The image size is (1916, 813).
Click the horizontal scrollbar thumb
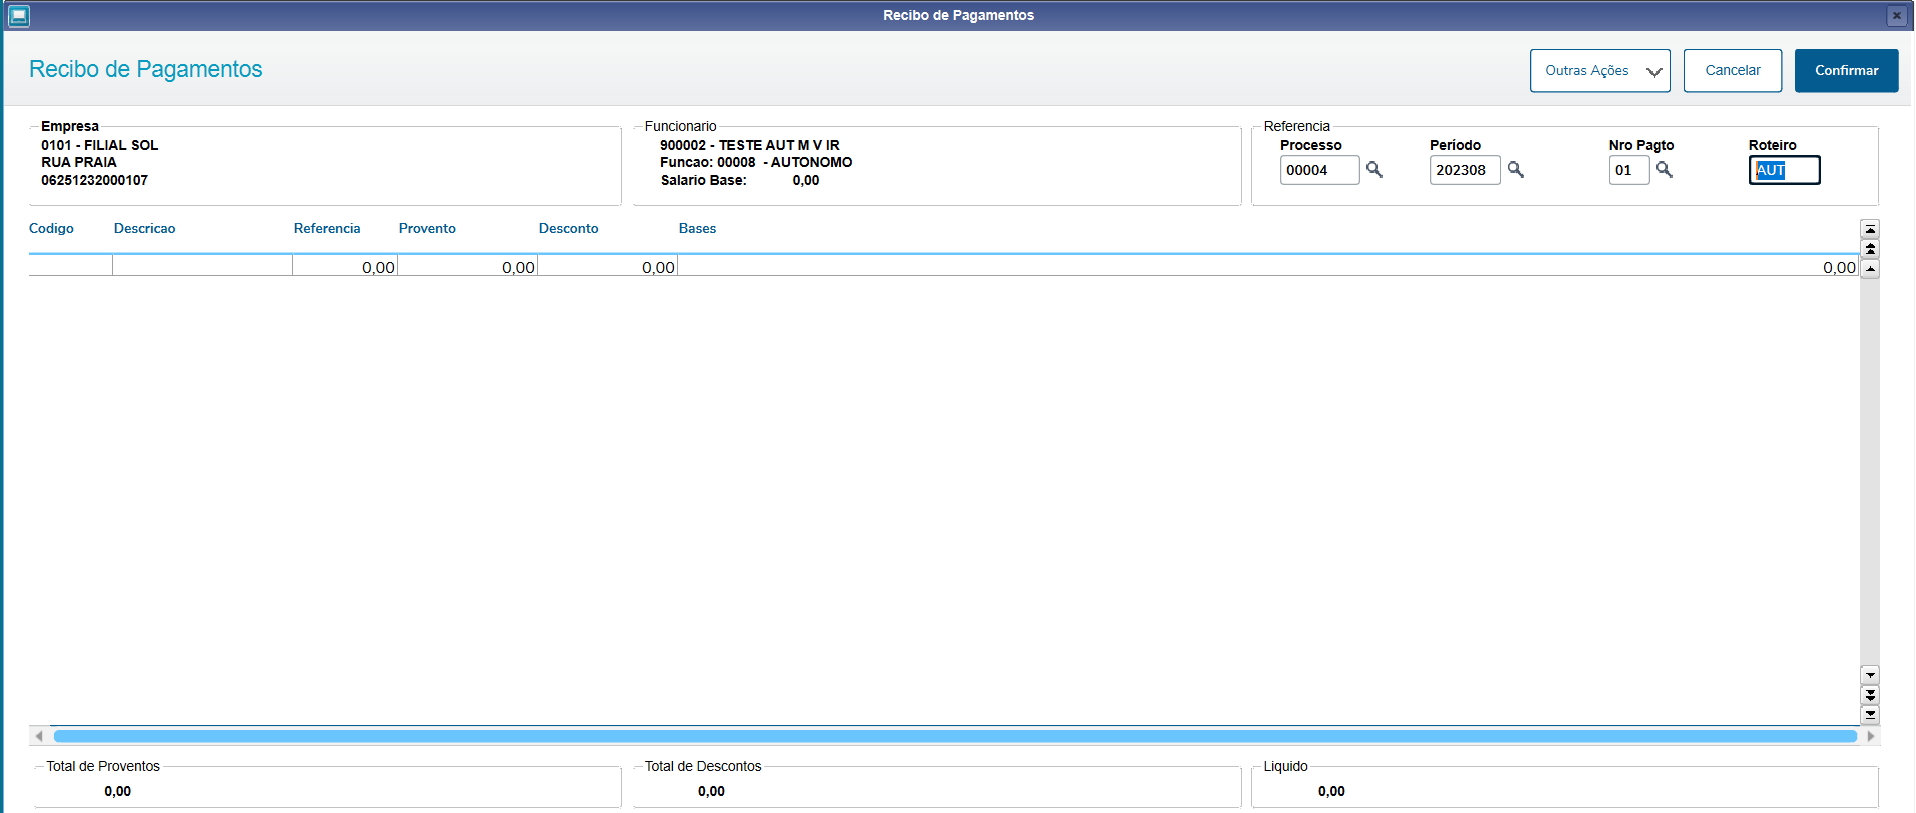[955, 736]
